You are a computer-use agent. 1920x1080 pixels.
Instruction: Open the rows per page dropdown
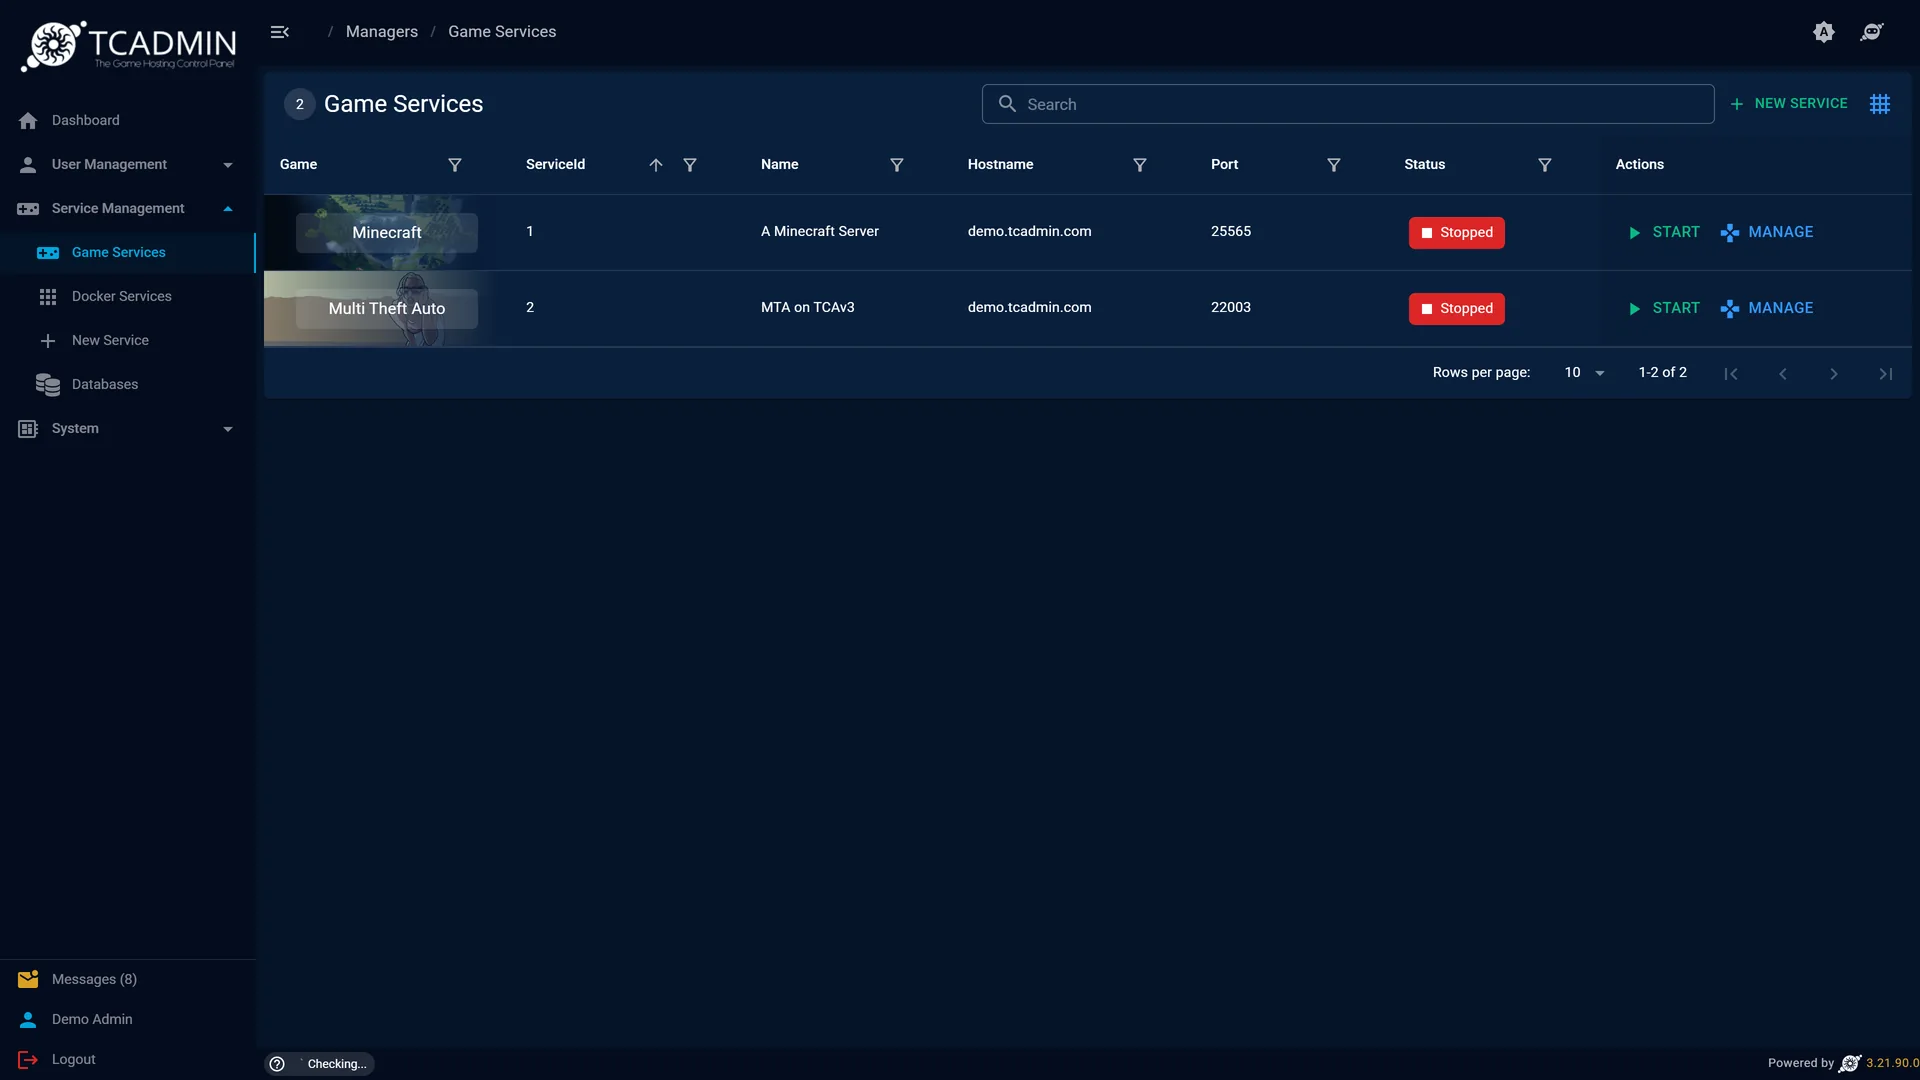[1584, 373]
